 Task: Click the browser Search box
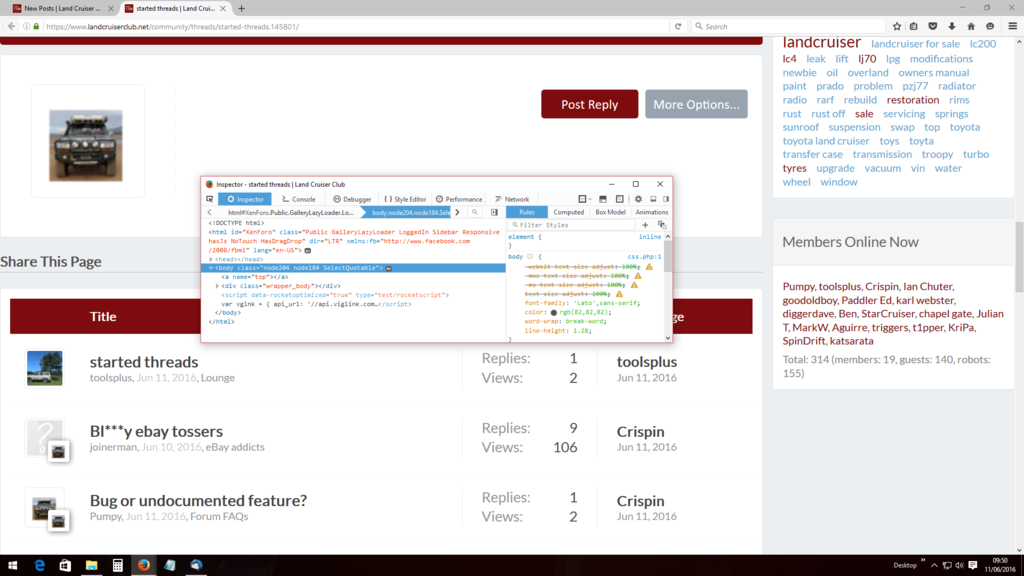788,26
